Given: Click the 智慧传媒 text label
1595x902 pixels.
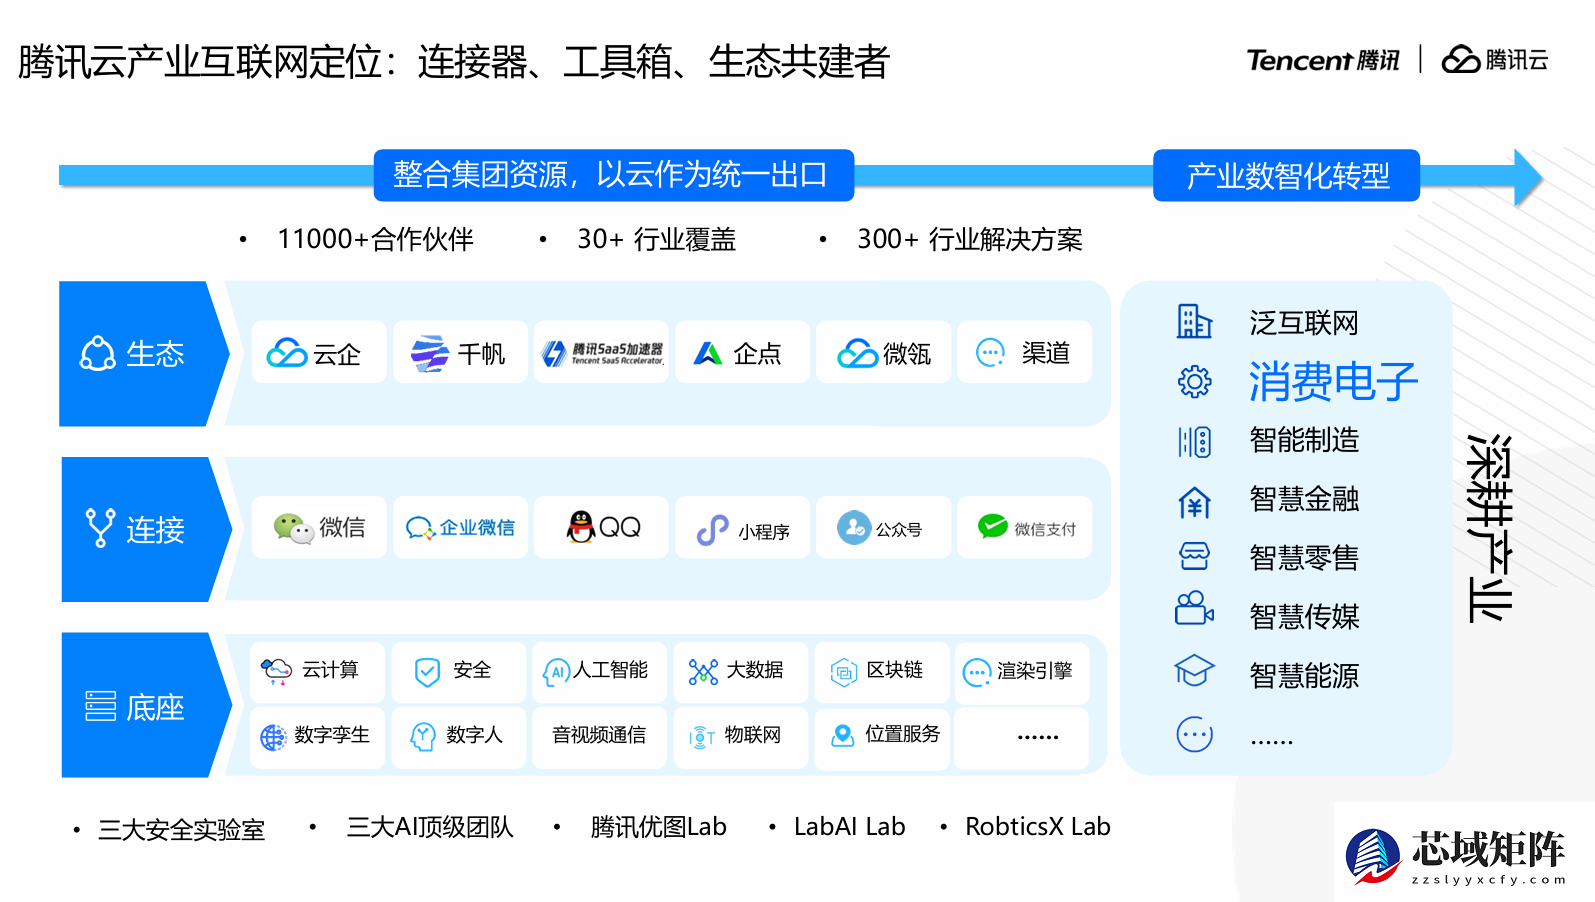Looking at the screenshot, I should coord(1304,616).
